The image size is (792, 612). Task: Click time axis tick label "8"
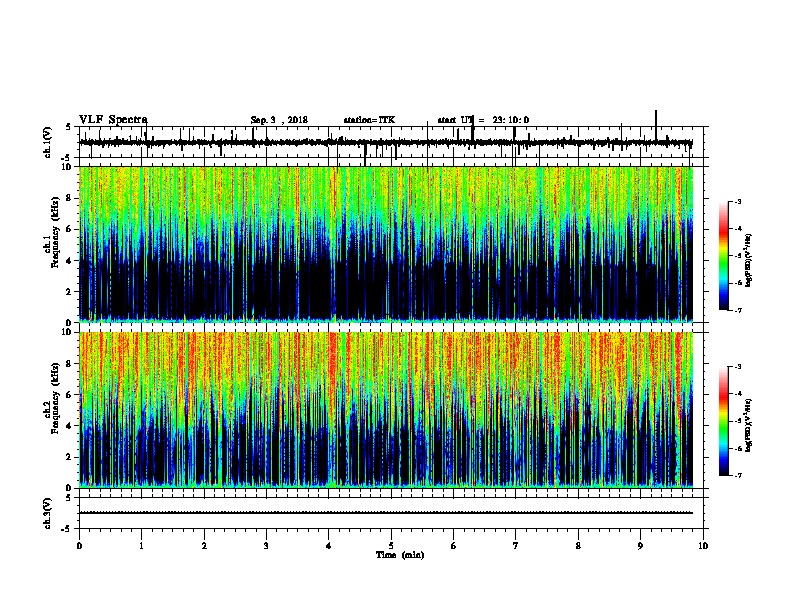coord(578,546)
